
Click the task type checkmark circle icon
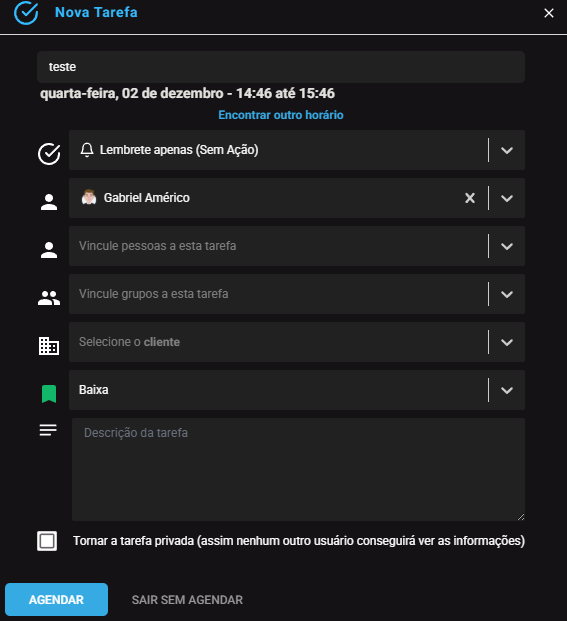(x=49, y=154)
